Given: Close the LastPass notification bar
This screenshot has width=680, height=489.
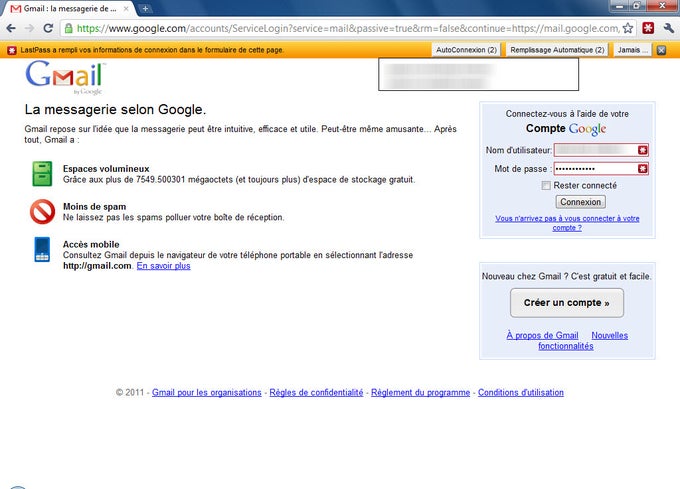Looking at the screenshot, I should (x=661, y=50).
